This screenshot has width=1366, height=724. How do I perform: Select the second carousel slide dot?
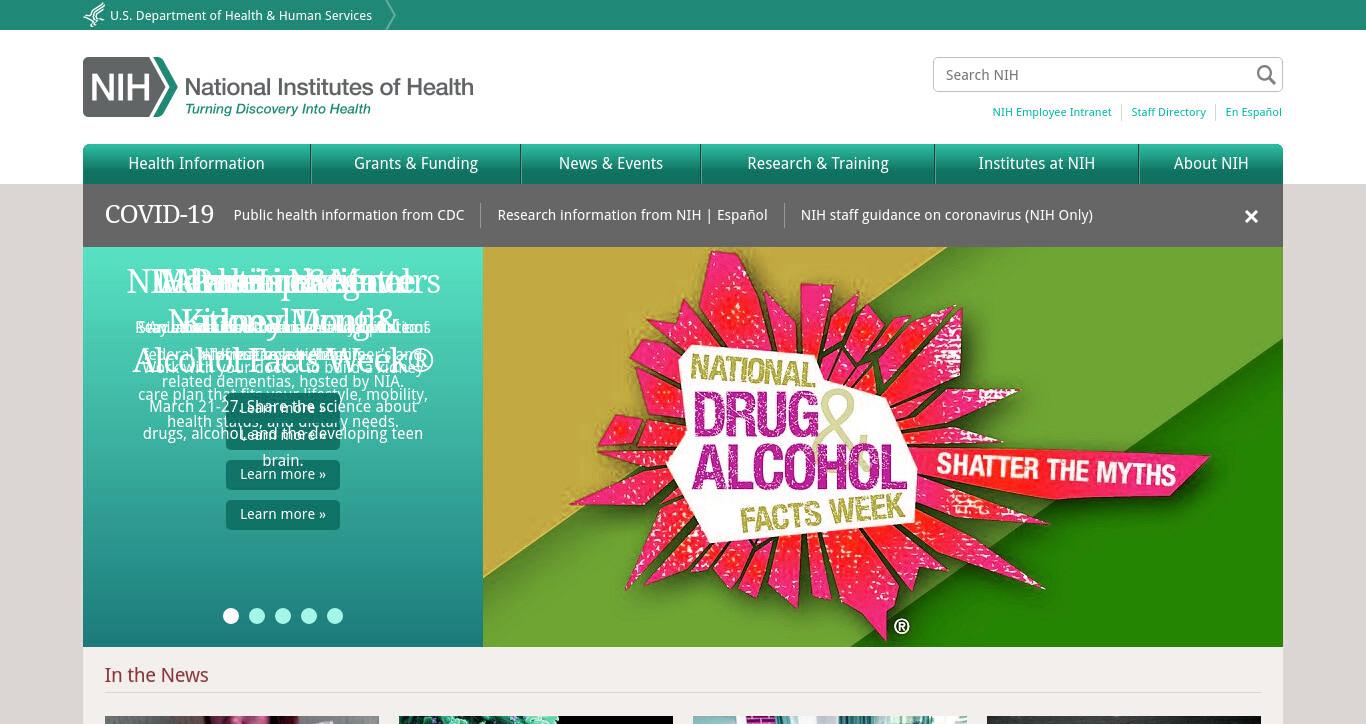click(x=257, y=616)
